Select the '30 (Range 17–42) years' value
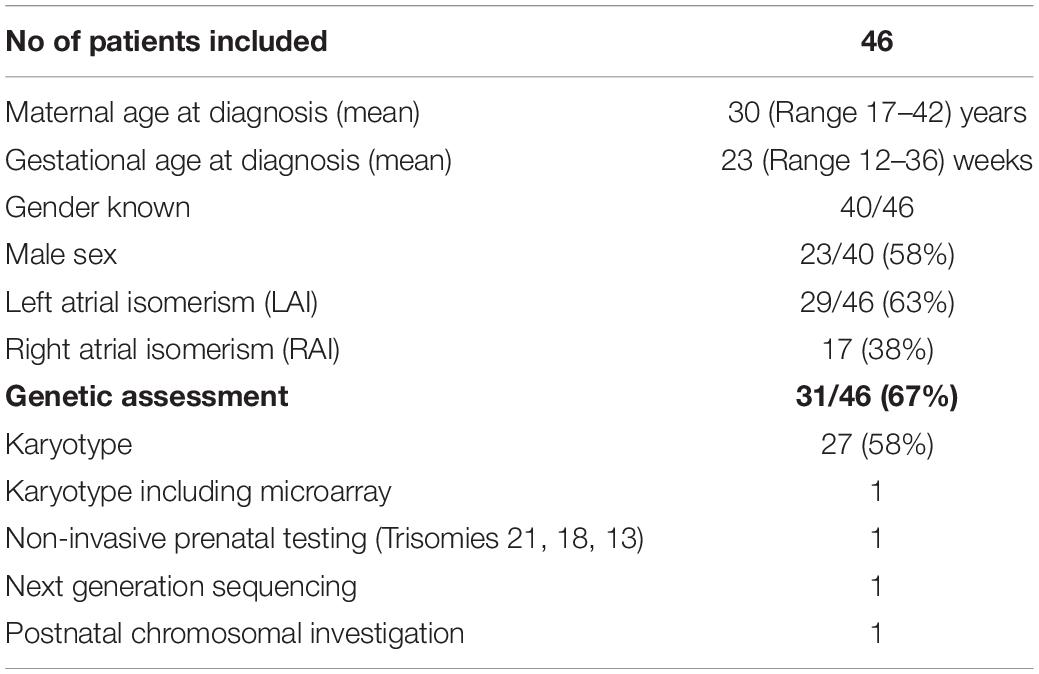 pos(877,113)
